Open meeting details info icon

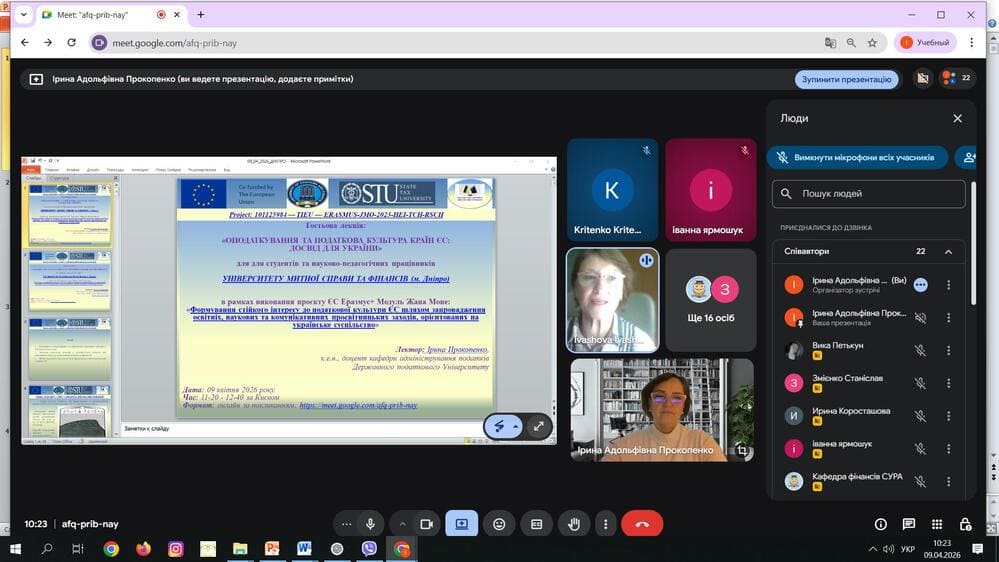point(880,524)
